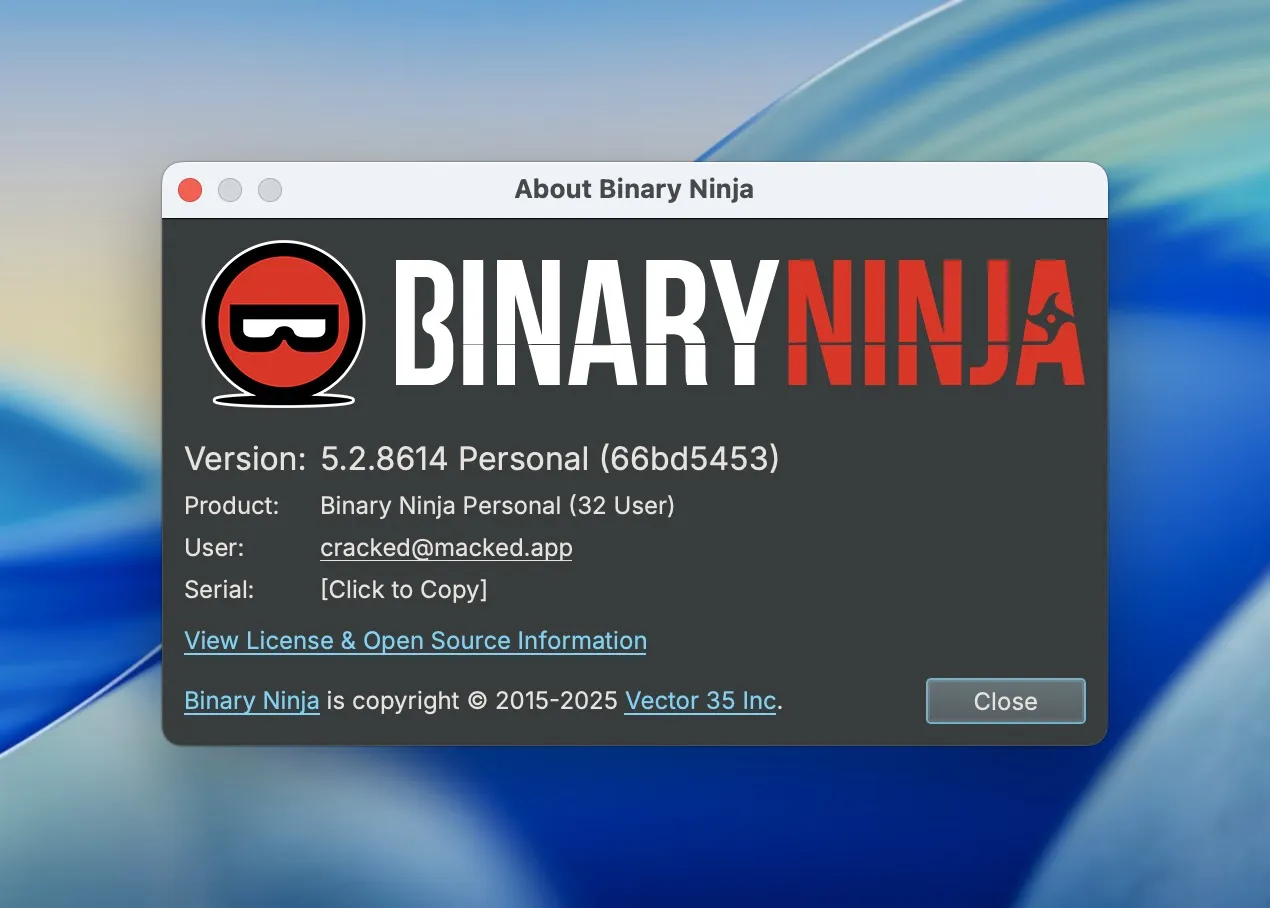Click the Binary Ninja mascot logo icon
Screen dimensions: 1270x908
point(284,323)
